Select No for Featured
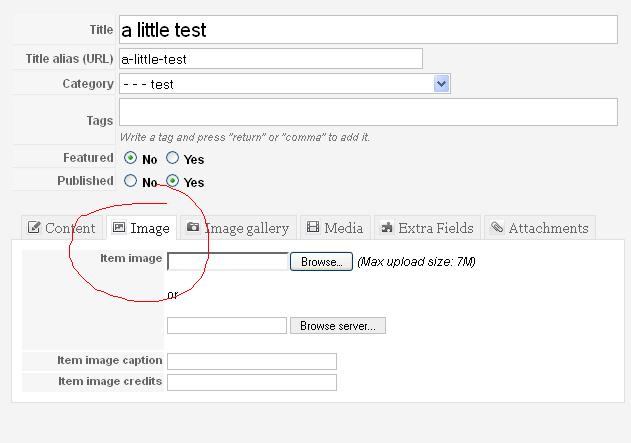The width and height of the screenshot is (631, 443). 130,158
